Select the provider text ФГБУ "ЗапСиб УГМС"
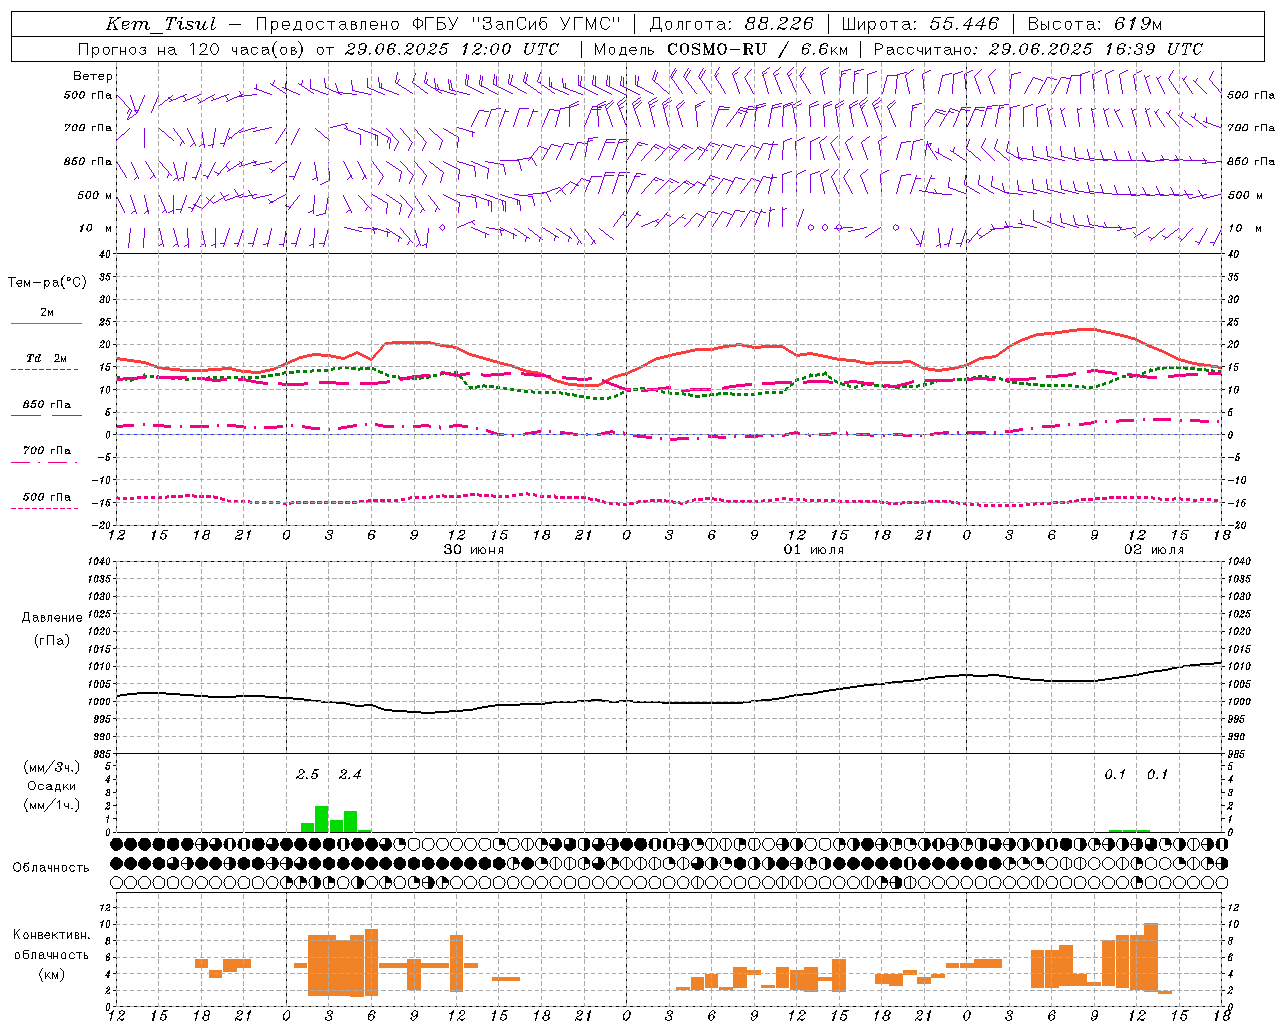1280x1024 pixels. click(516, 24)
